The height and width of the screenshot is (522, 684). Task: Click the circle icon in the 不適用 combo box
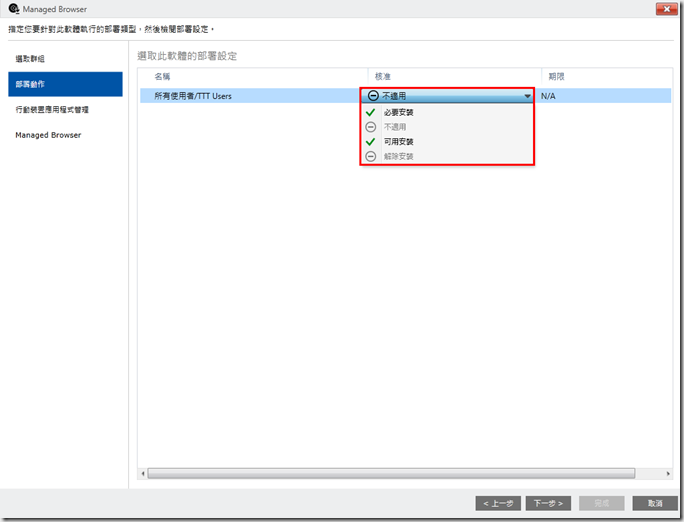373,96
